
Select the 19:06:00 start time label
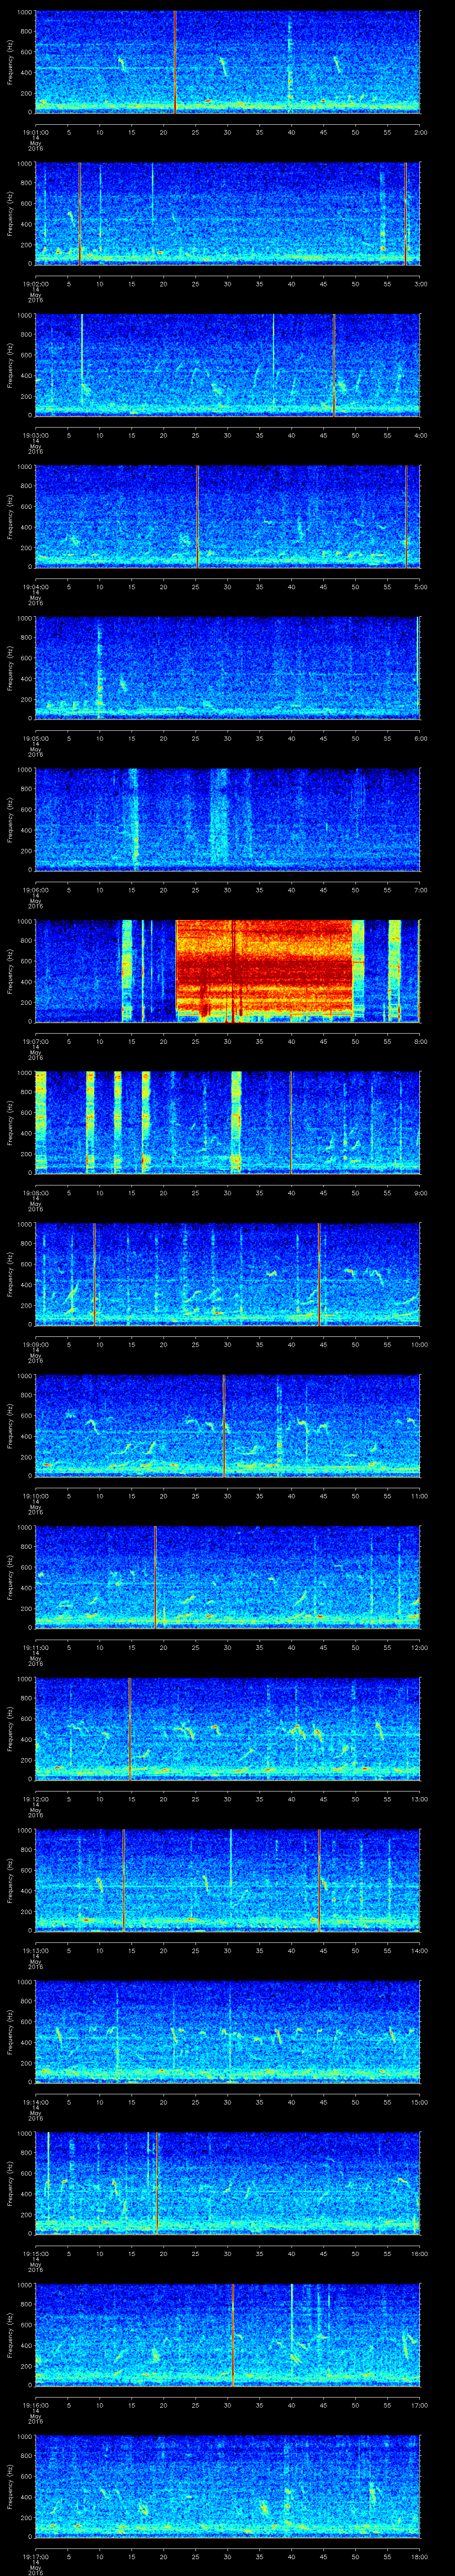(35, 890)
